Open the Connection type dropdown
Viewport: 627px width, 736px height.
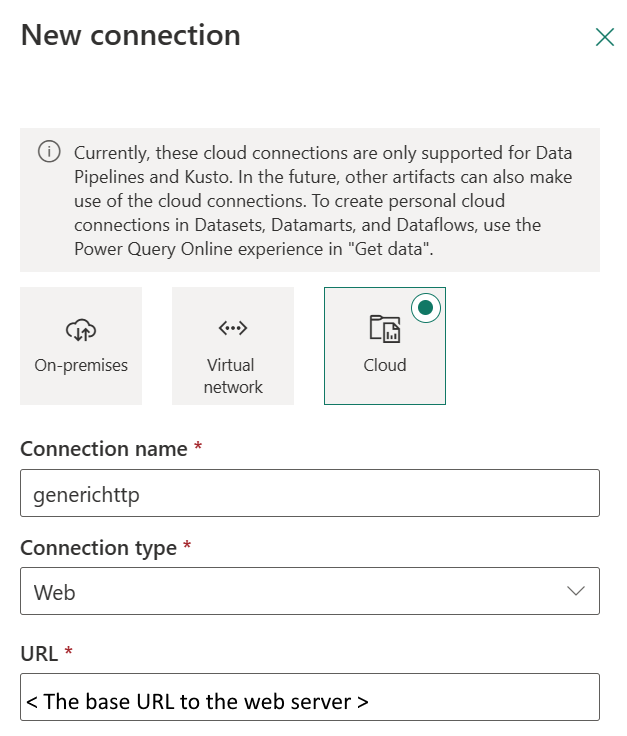(x=310, y=591)
